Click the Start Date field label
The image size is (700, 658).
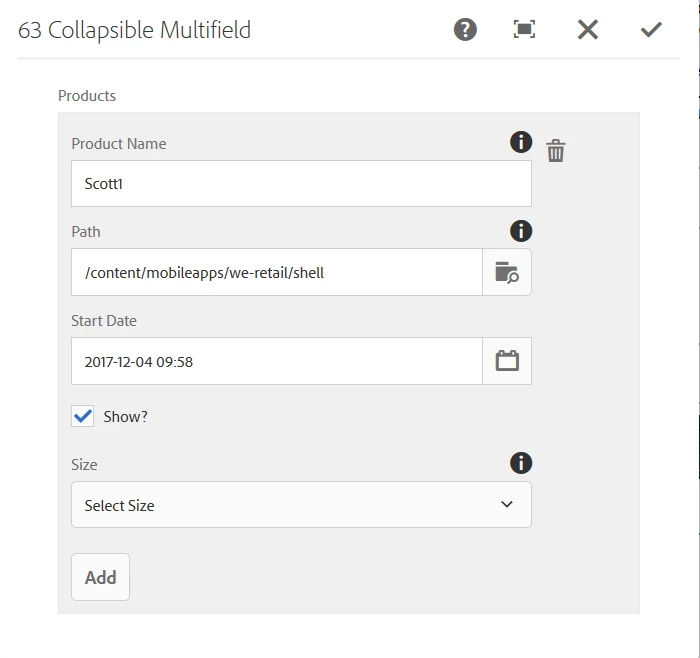coord(104,321)
